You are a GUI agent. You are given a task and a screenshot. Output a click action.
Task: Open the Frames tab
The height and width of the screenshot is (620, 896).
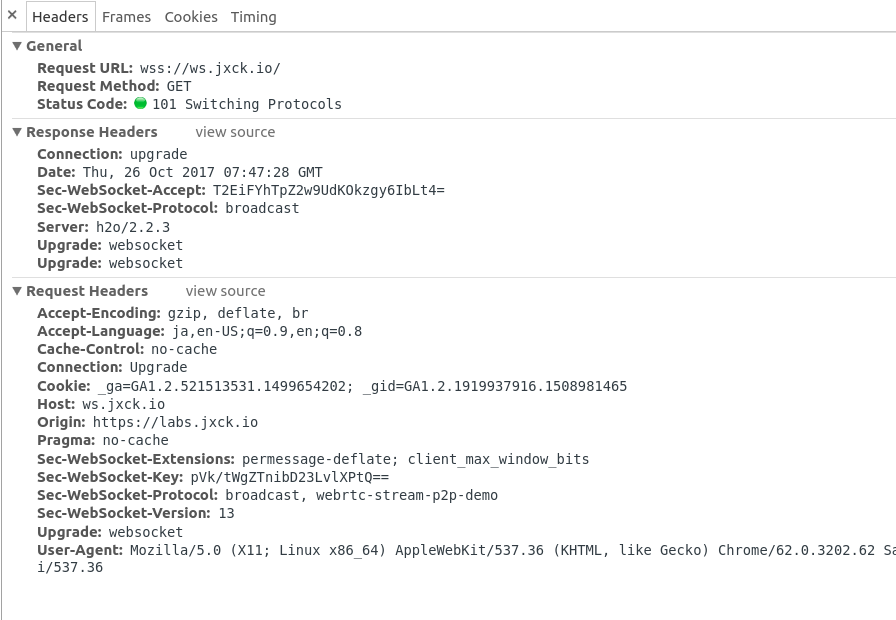[126, 17]
